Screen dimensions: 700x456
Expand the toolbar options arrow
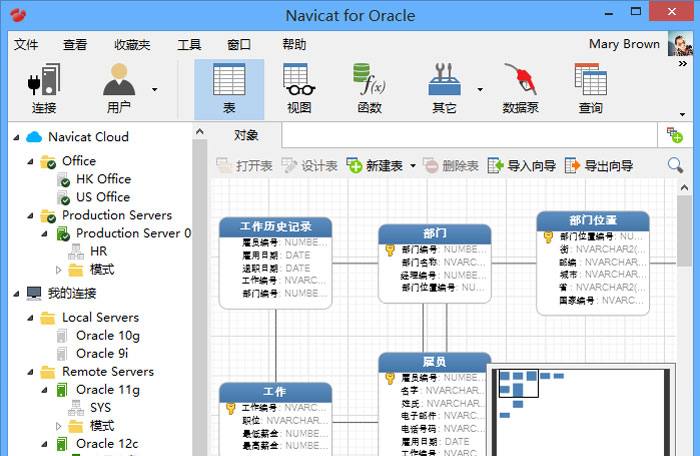(683, 115)
